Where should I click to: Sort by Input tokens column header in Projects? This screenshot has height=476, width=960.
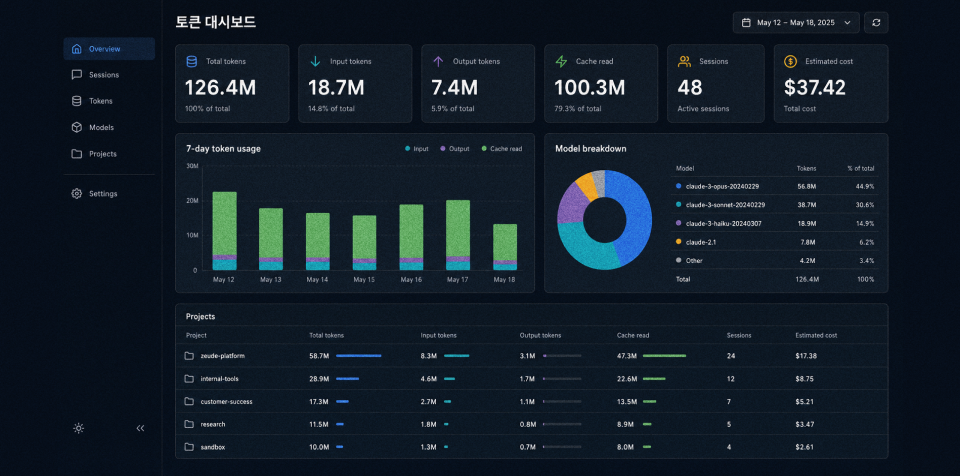click(x=438, y=336)
